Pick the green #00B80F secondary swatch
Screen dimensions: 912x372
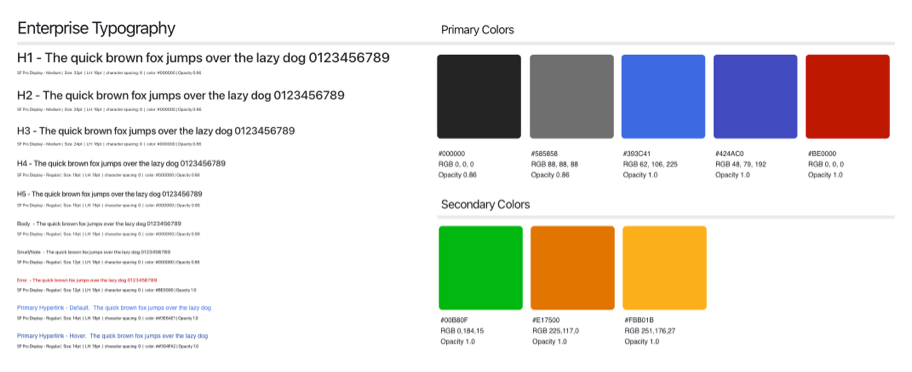click(x=480, y=268)
